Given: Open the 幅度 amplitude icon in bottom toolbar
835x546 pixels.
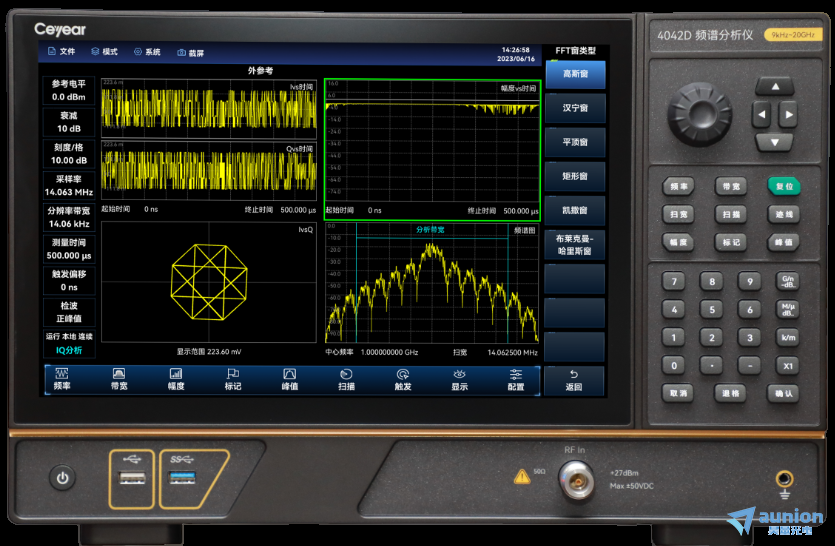Looking at the screenshot, I should pyautogui.click(x=176, y=379).
